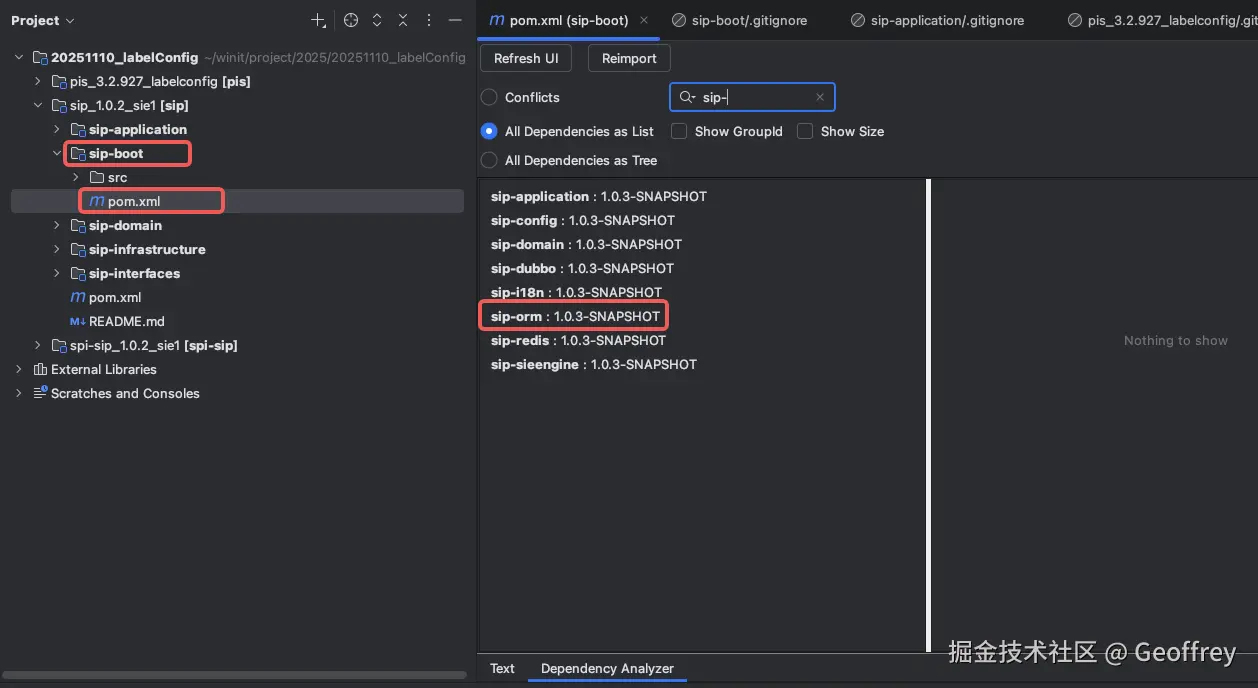This screenshot has height=688, width=1258.
Task: Switch to the sip-boot/.gitignore tab
Action: (x=740, y=20)
